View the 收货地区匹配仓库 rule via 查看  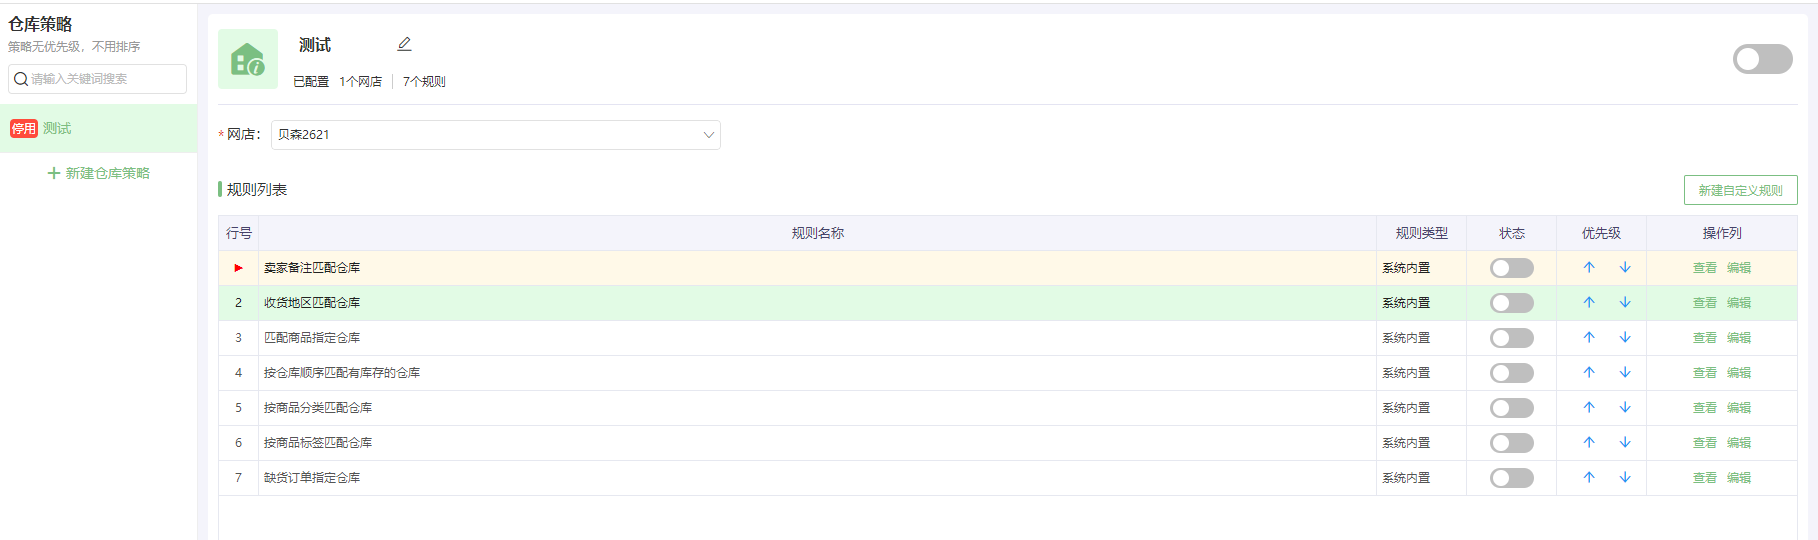(1704, 303)
